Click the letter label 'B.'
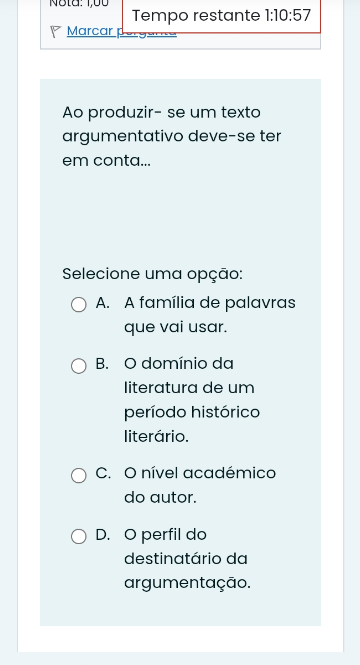Screen dimensions: 360x665 point(102,364)
